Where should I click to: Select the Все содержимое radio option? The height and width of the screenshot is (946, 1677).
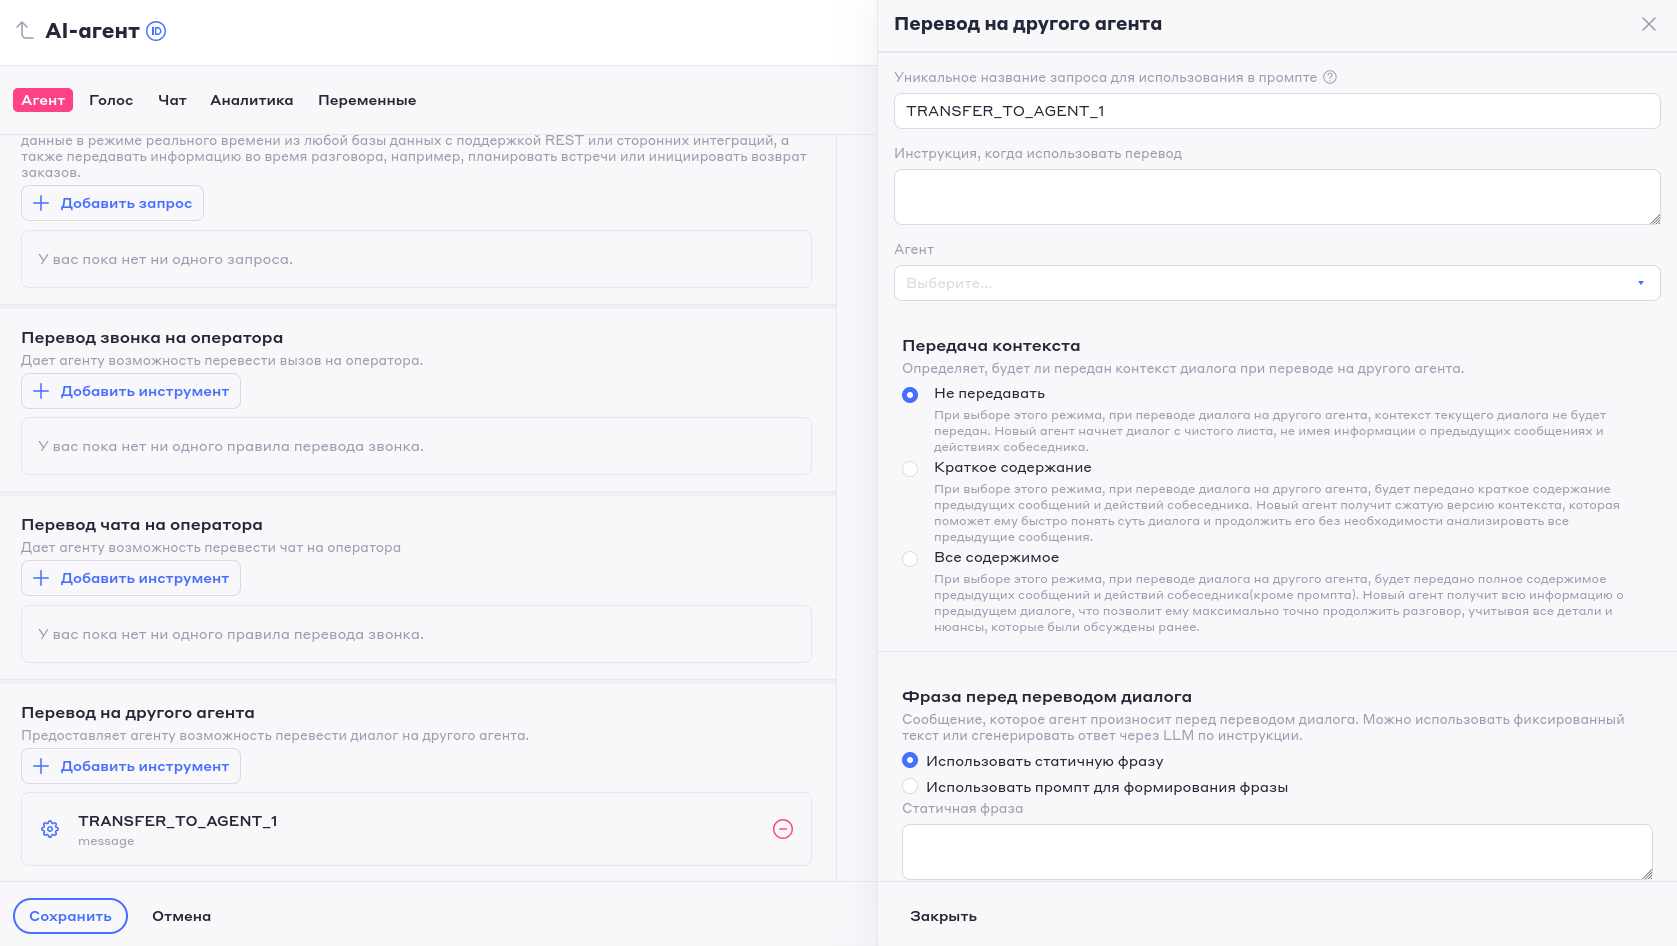pos(910,559)
